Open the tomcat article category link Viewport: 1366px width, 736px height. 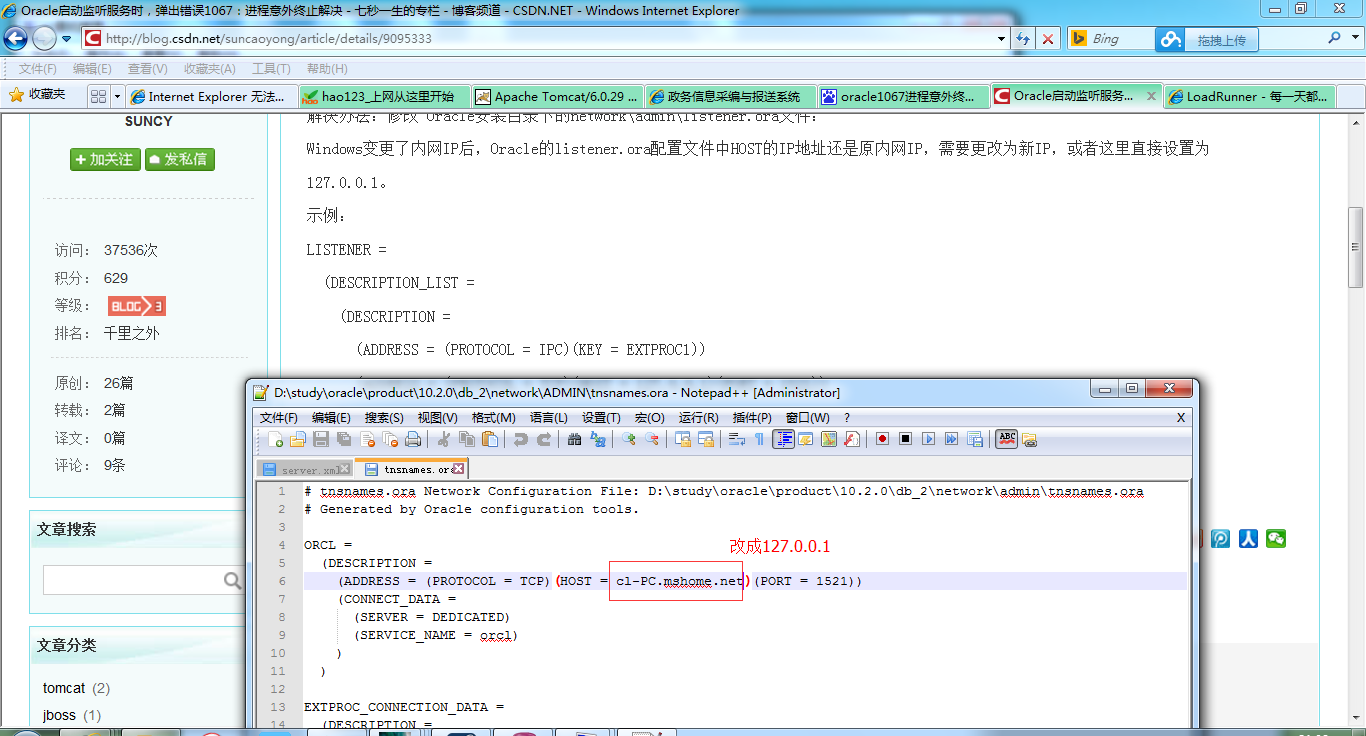[64, 688]
